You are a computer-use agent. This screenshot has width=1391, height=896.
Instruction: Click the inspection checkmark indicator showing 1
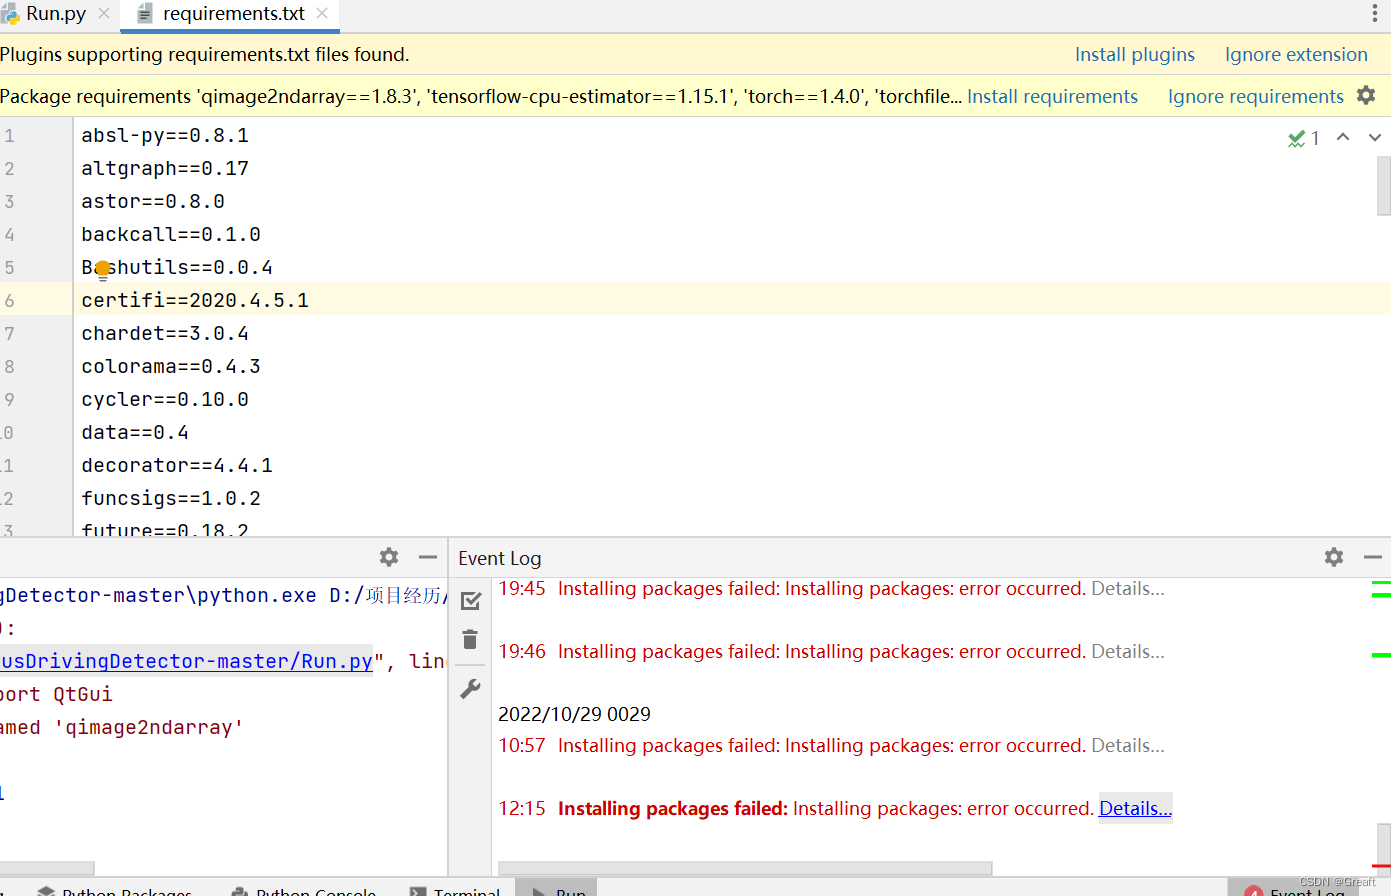tap(1304, 138)
